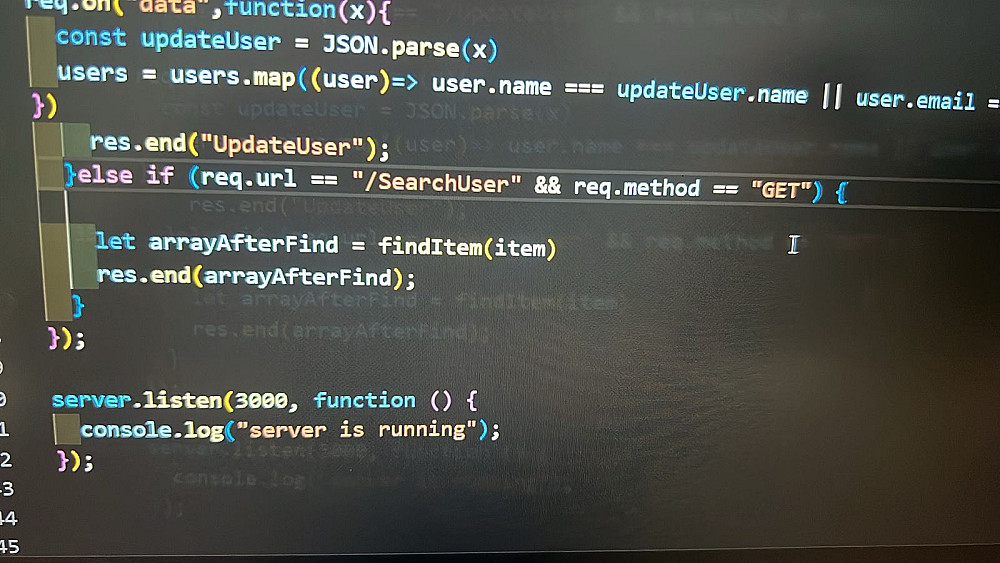Click the updateUser.name expression

[712, 93]
